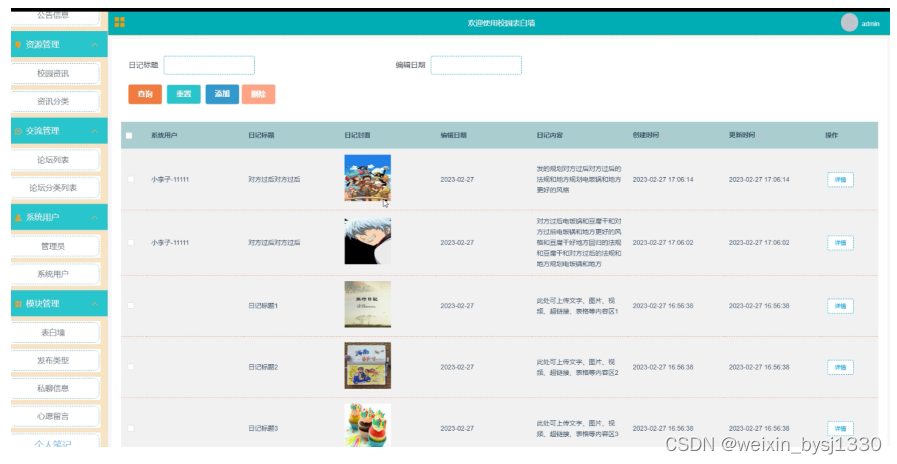This screenshot has width=897, height=464.
Task: Open the 心愿留言 menu item
Action: (x=55, y=416)
